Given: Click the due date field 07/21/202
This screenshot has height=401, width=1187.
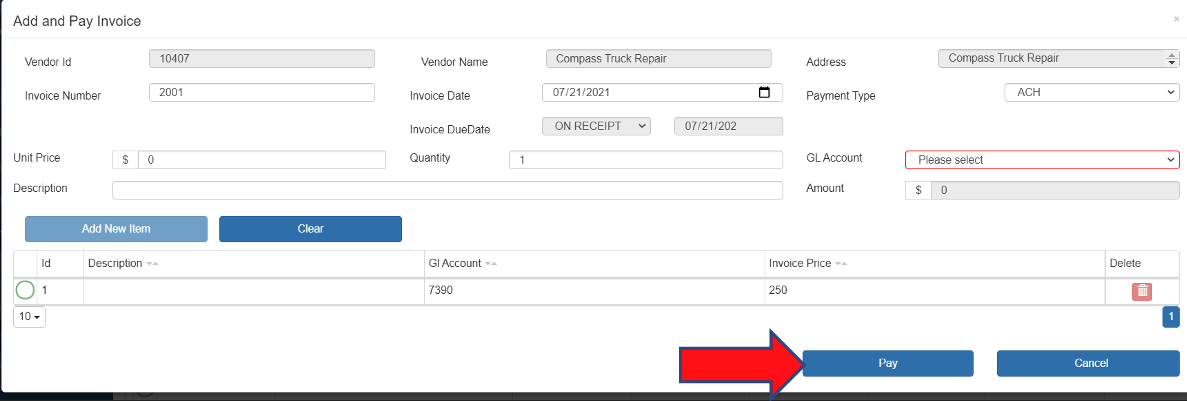Looking at the screenshot, I should 728,126.
